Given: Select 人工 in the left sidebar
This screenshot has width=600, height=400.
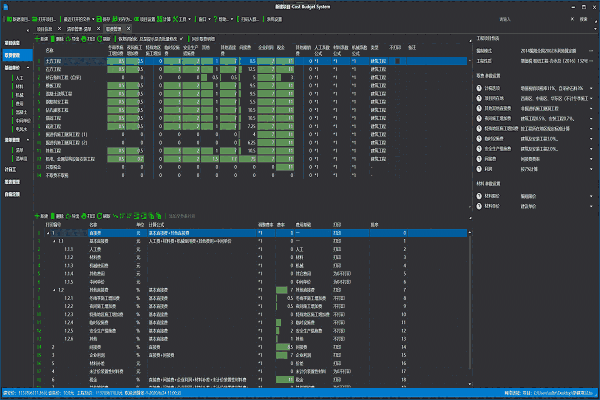Looking at the screenshot, I should pyautogui.click(x=20, y=77).
